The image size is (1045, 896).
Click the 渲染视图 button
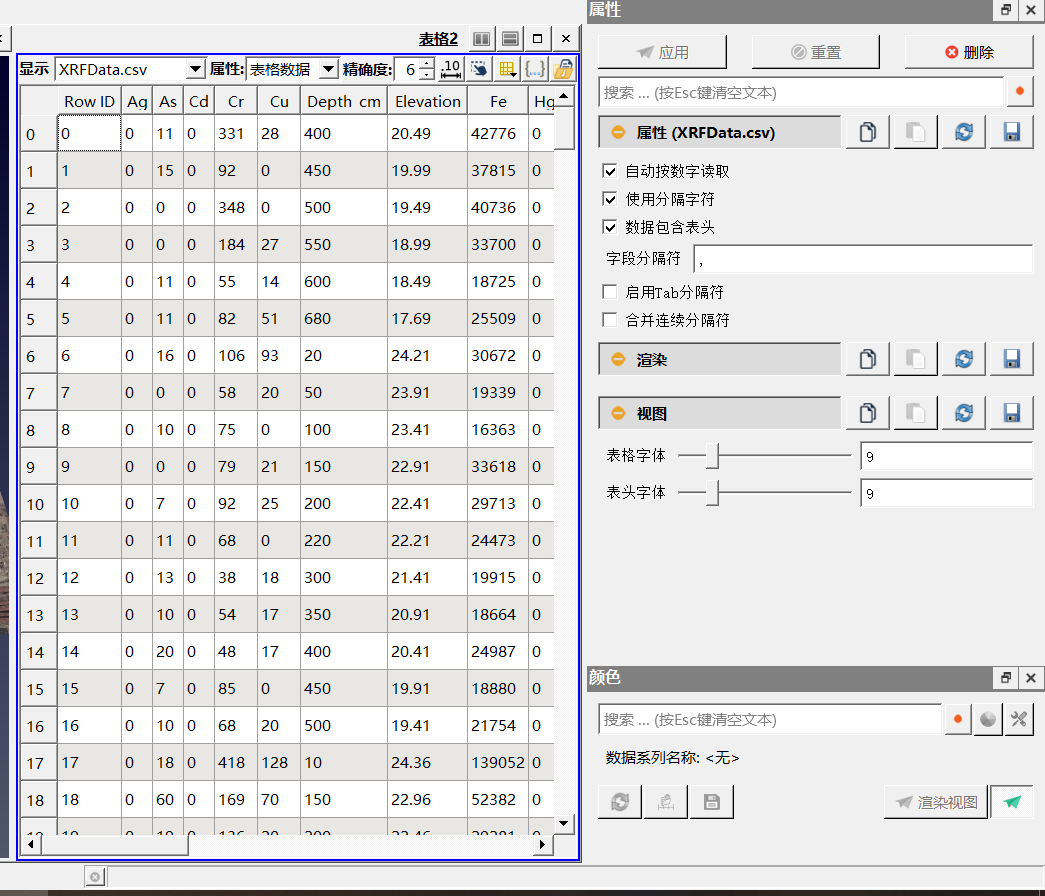[x=936, y=801]
